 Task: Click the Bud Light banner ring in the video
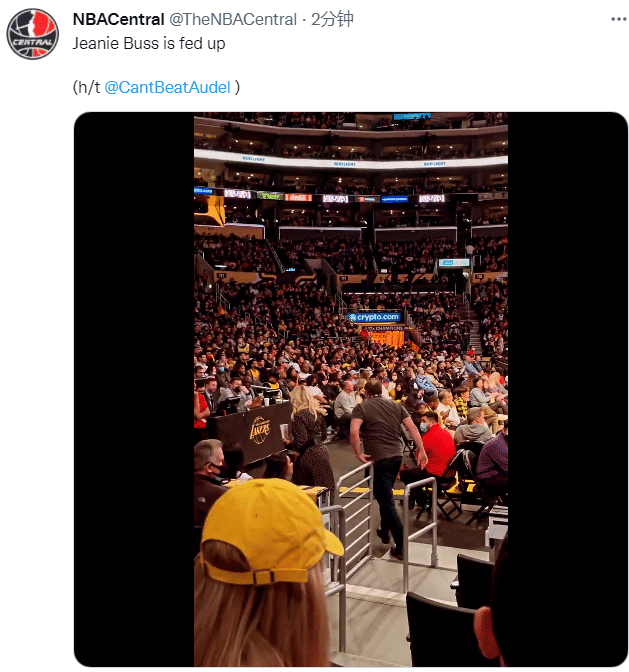pos(350,161)
